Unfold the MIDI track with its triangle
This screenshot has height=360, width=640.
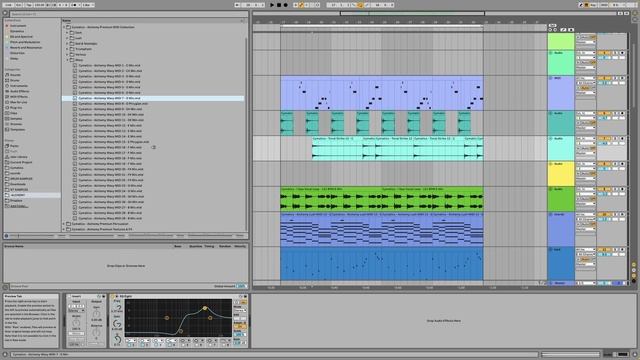(551, 78)
